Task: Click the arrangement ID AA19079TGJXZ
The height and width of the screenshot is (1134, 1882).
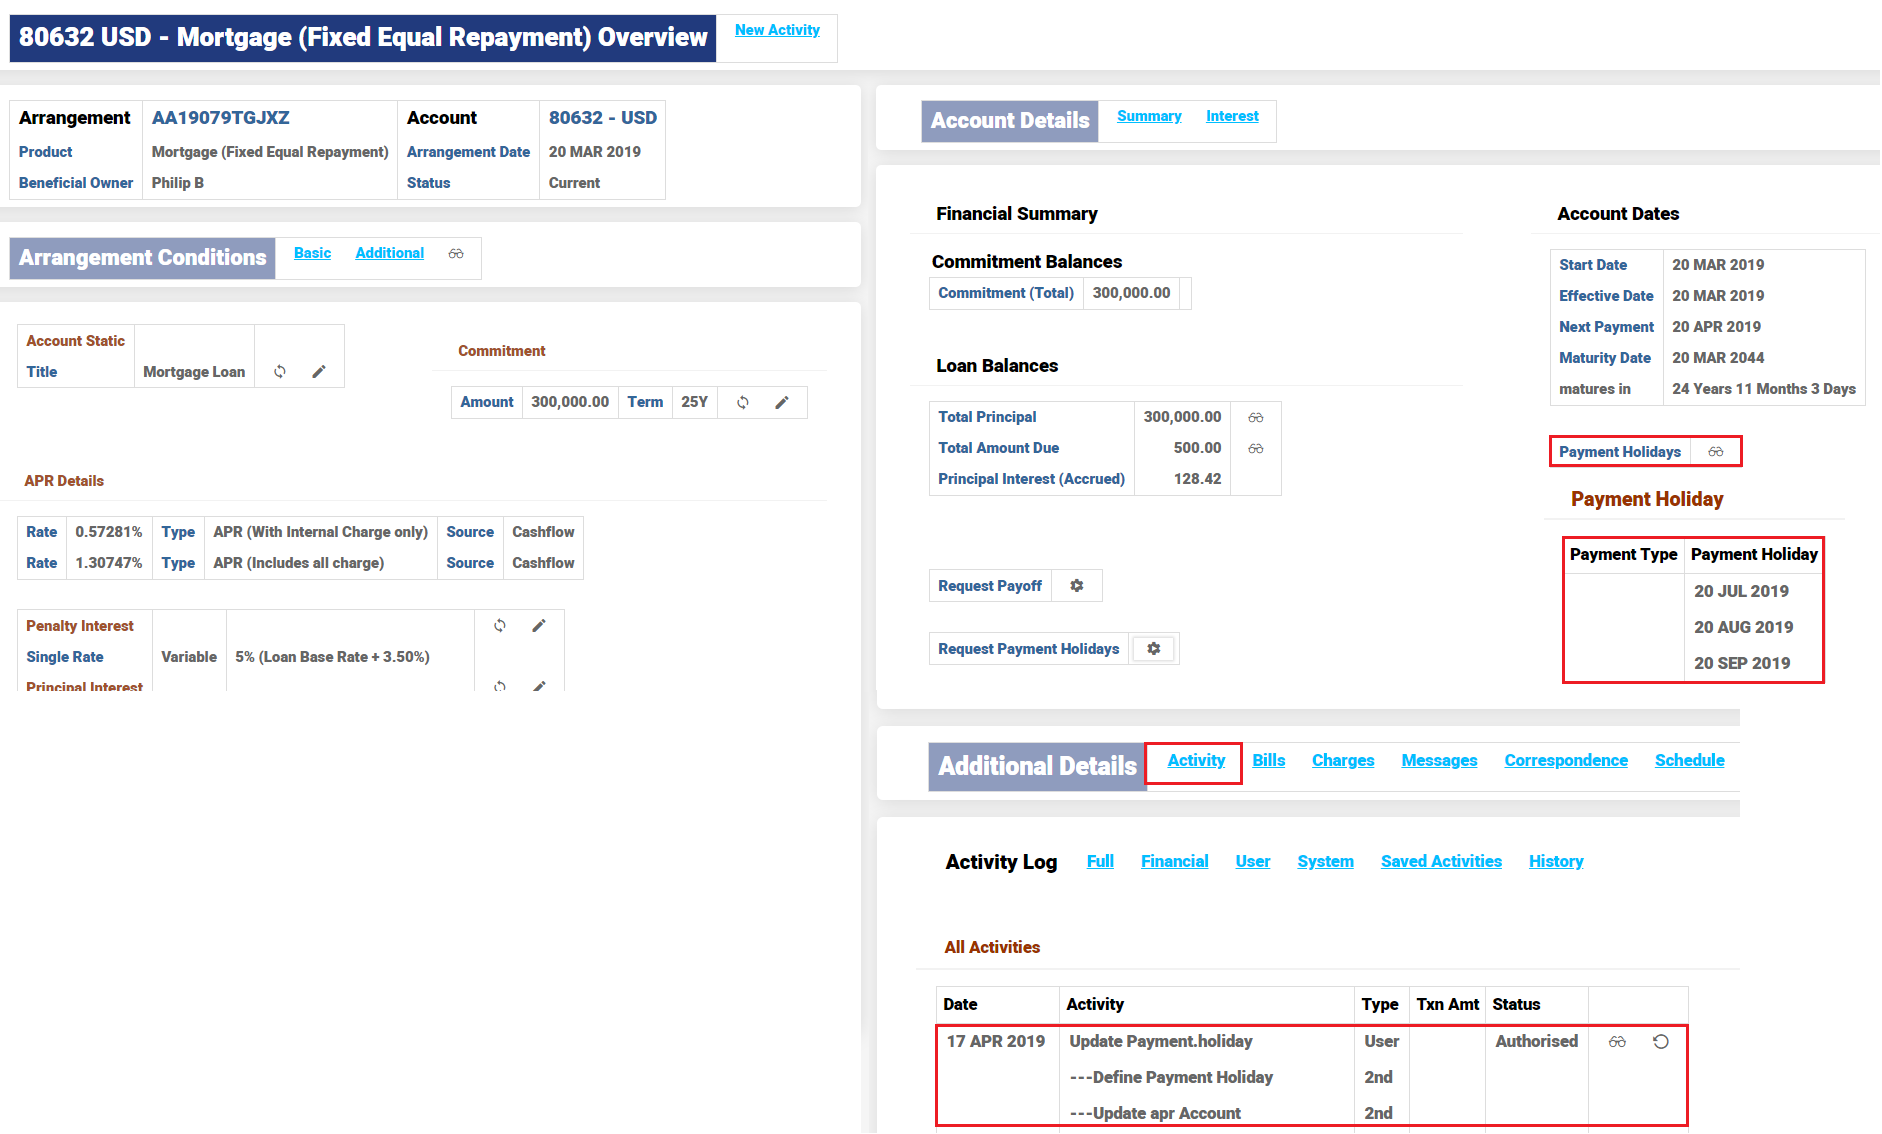Action: click(221, 118)
